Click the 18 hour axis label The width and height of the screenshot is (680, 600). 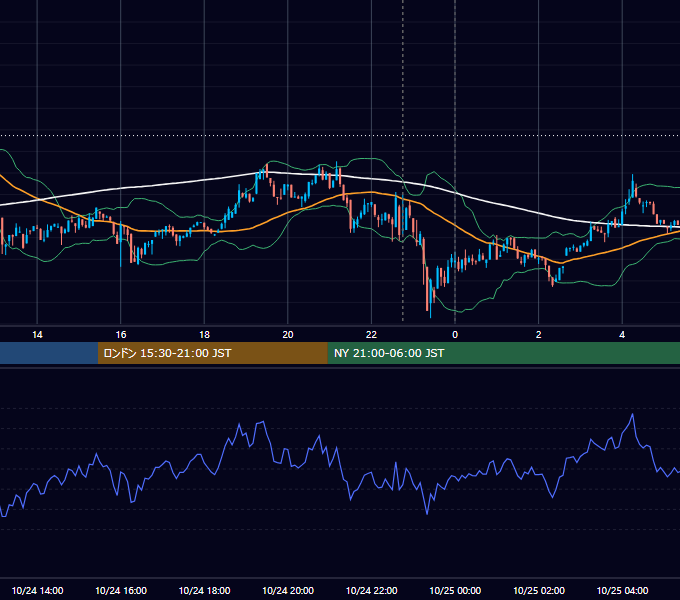tap(204, 335)
